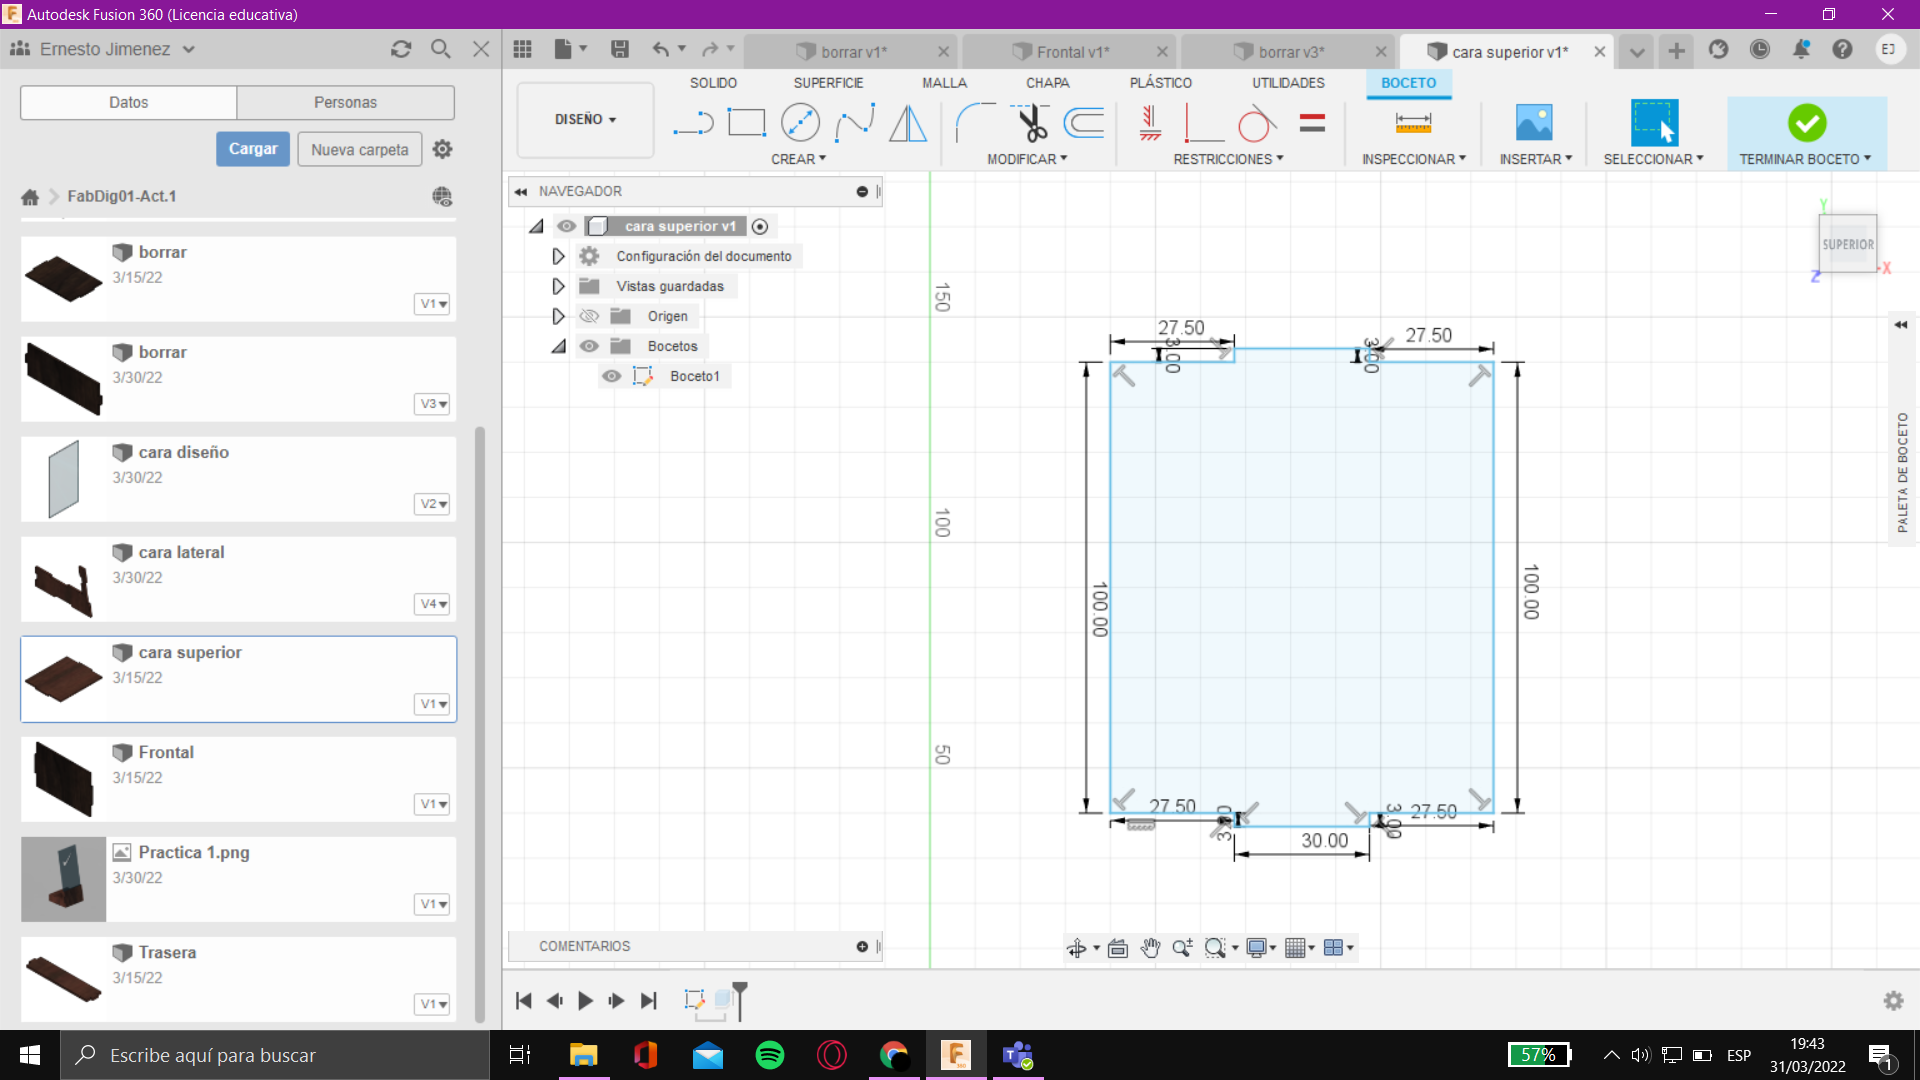Collapse the Bocetos node
Screen dimensions: 1920x1080
pyautogui.click(x=558, y=346)
